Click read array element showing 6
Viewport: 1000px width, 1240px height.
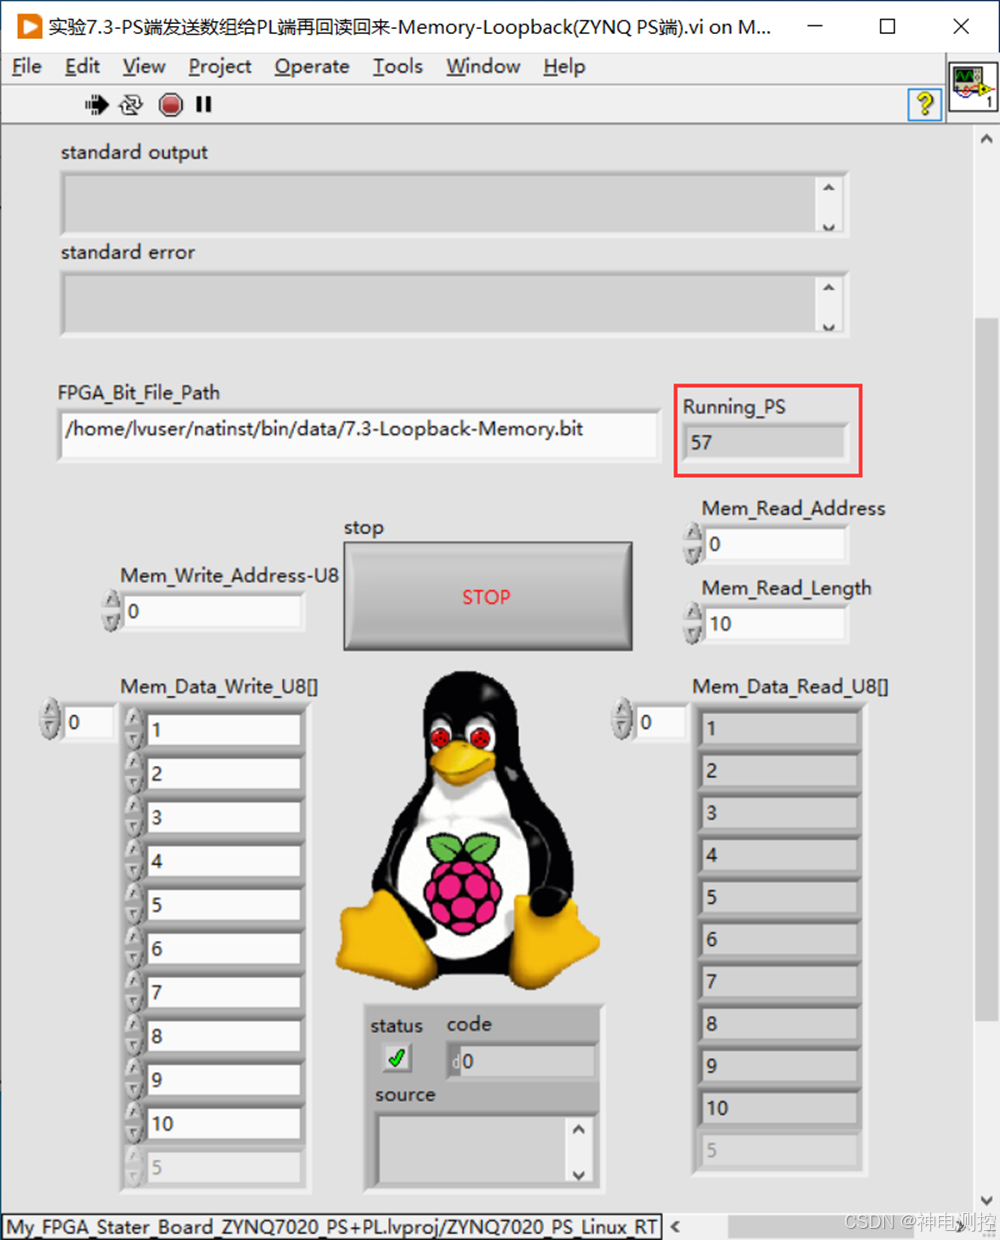(x=779, y=939)
